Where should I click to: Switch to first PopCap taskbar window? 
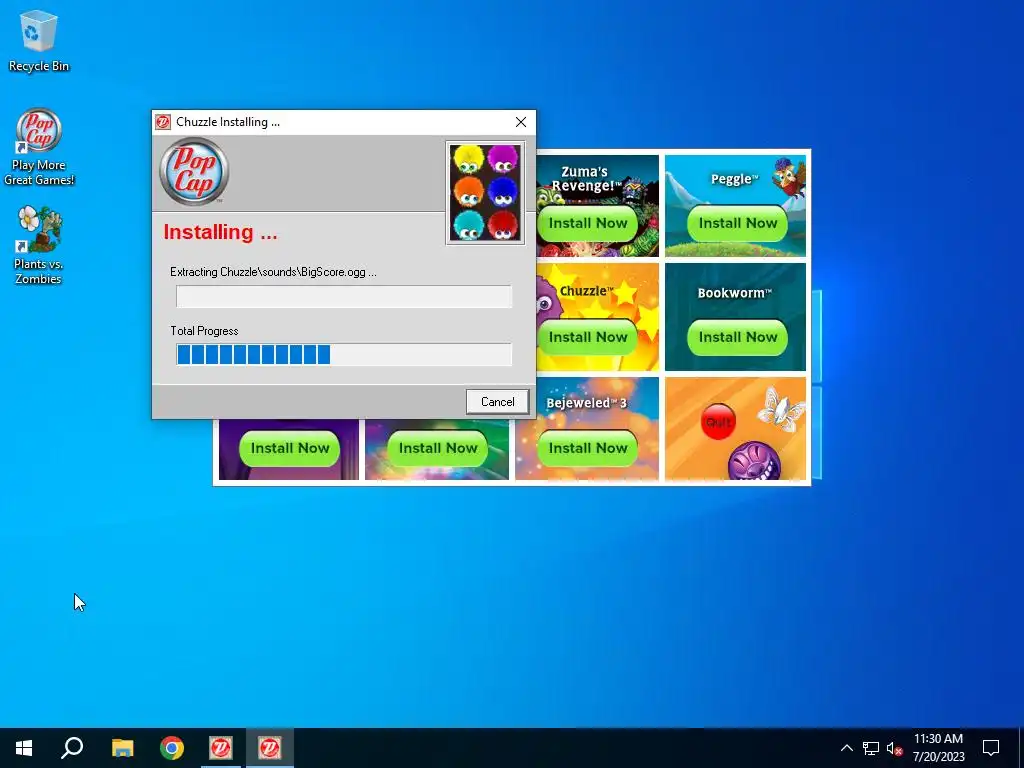[x=221, y=748]
